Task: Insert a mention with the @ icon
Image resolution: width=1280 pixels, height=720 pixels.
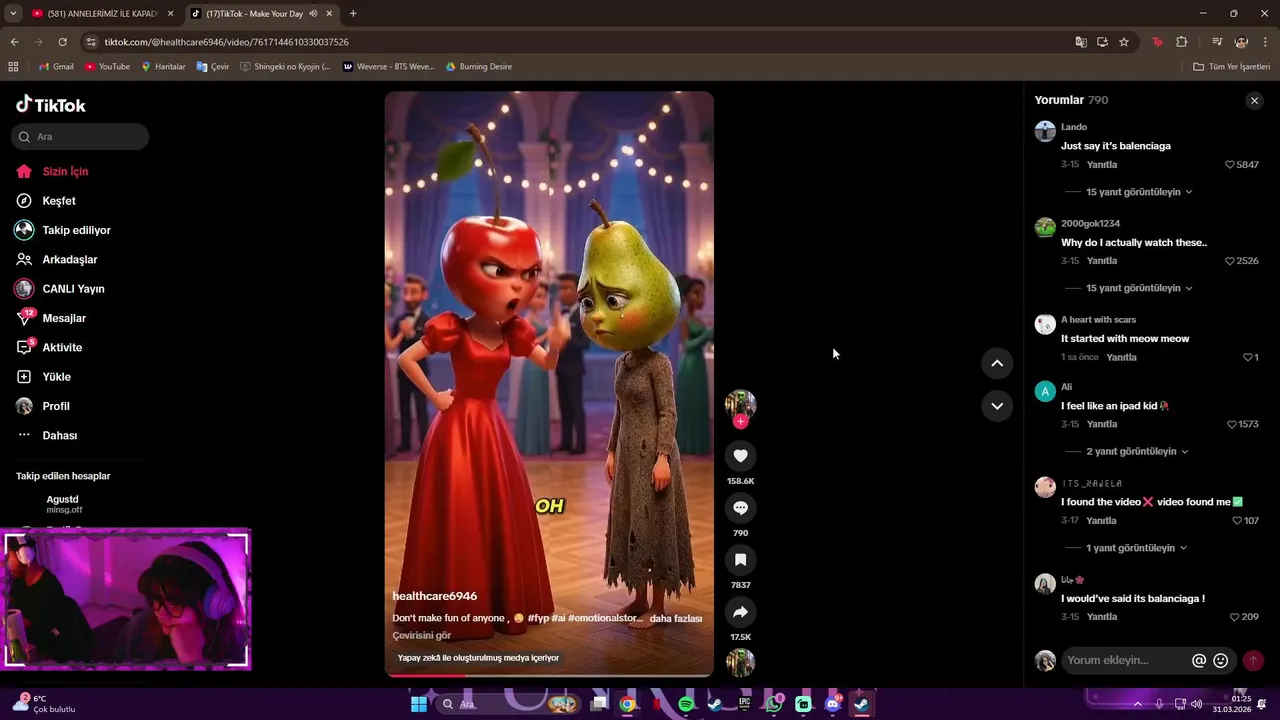Action: (x=1199, y=661)
